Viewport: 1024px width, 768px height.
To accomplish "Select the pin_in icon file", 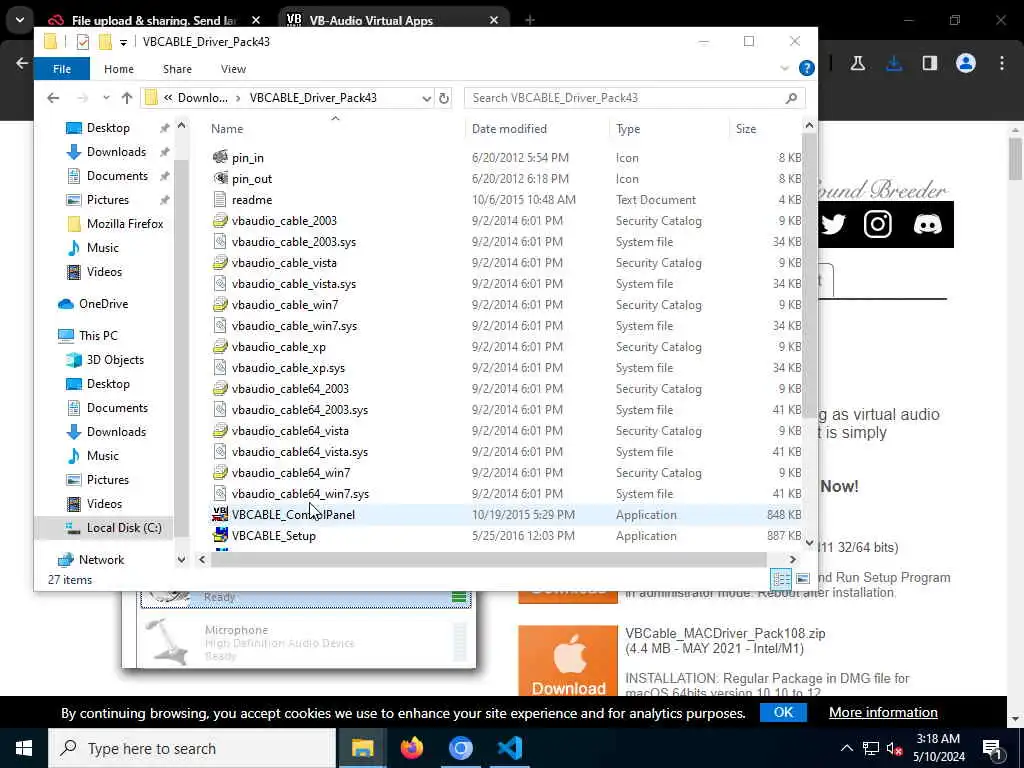I will 248,157.
